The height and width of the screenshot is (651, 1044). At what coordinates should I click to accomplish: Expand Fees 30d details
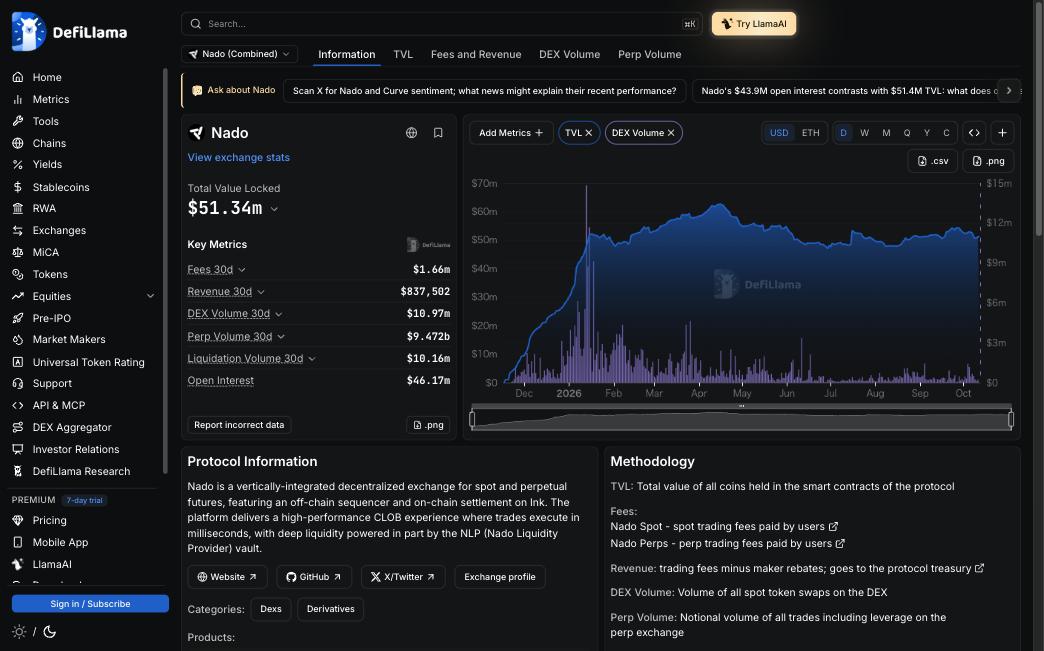[x=242, y=270]
